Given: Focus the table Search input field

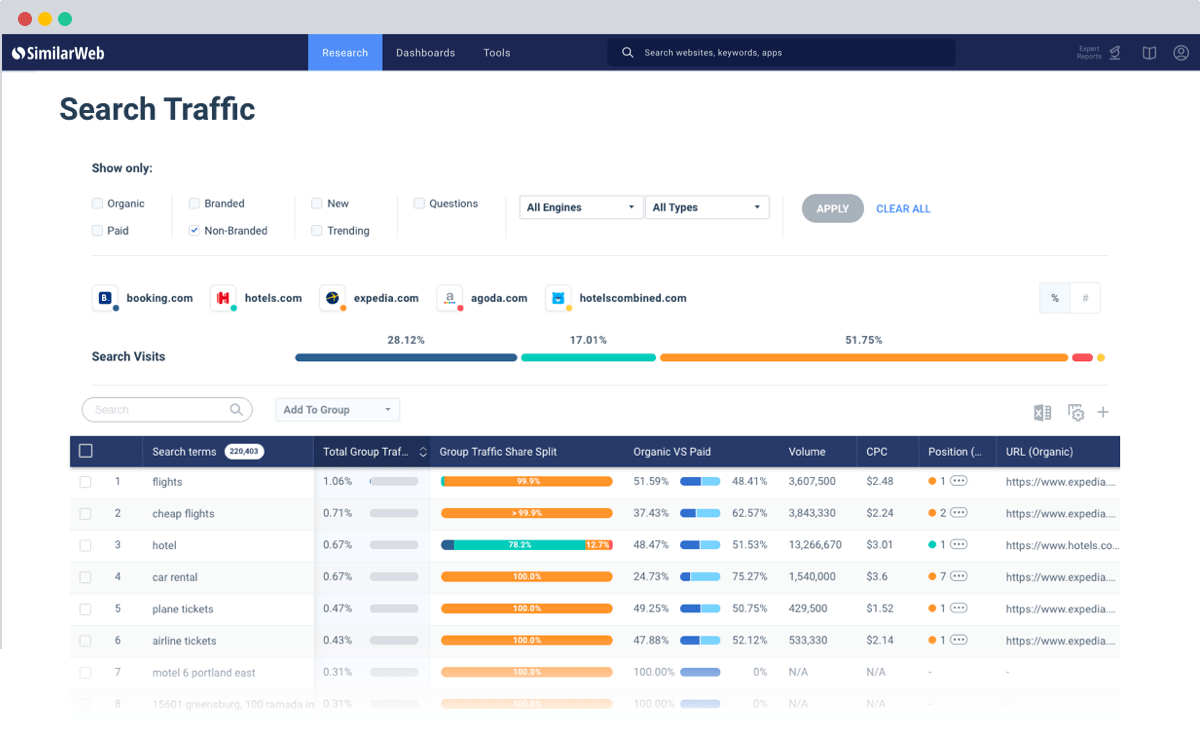Looking at the screenshot, I should coord(166,409).
